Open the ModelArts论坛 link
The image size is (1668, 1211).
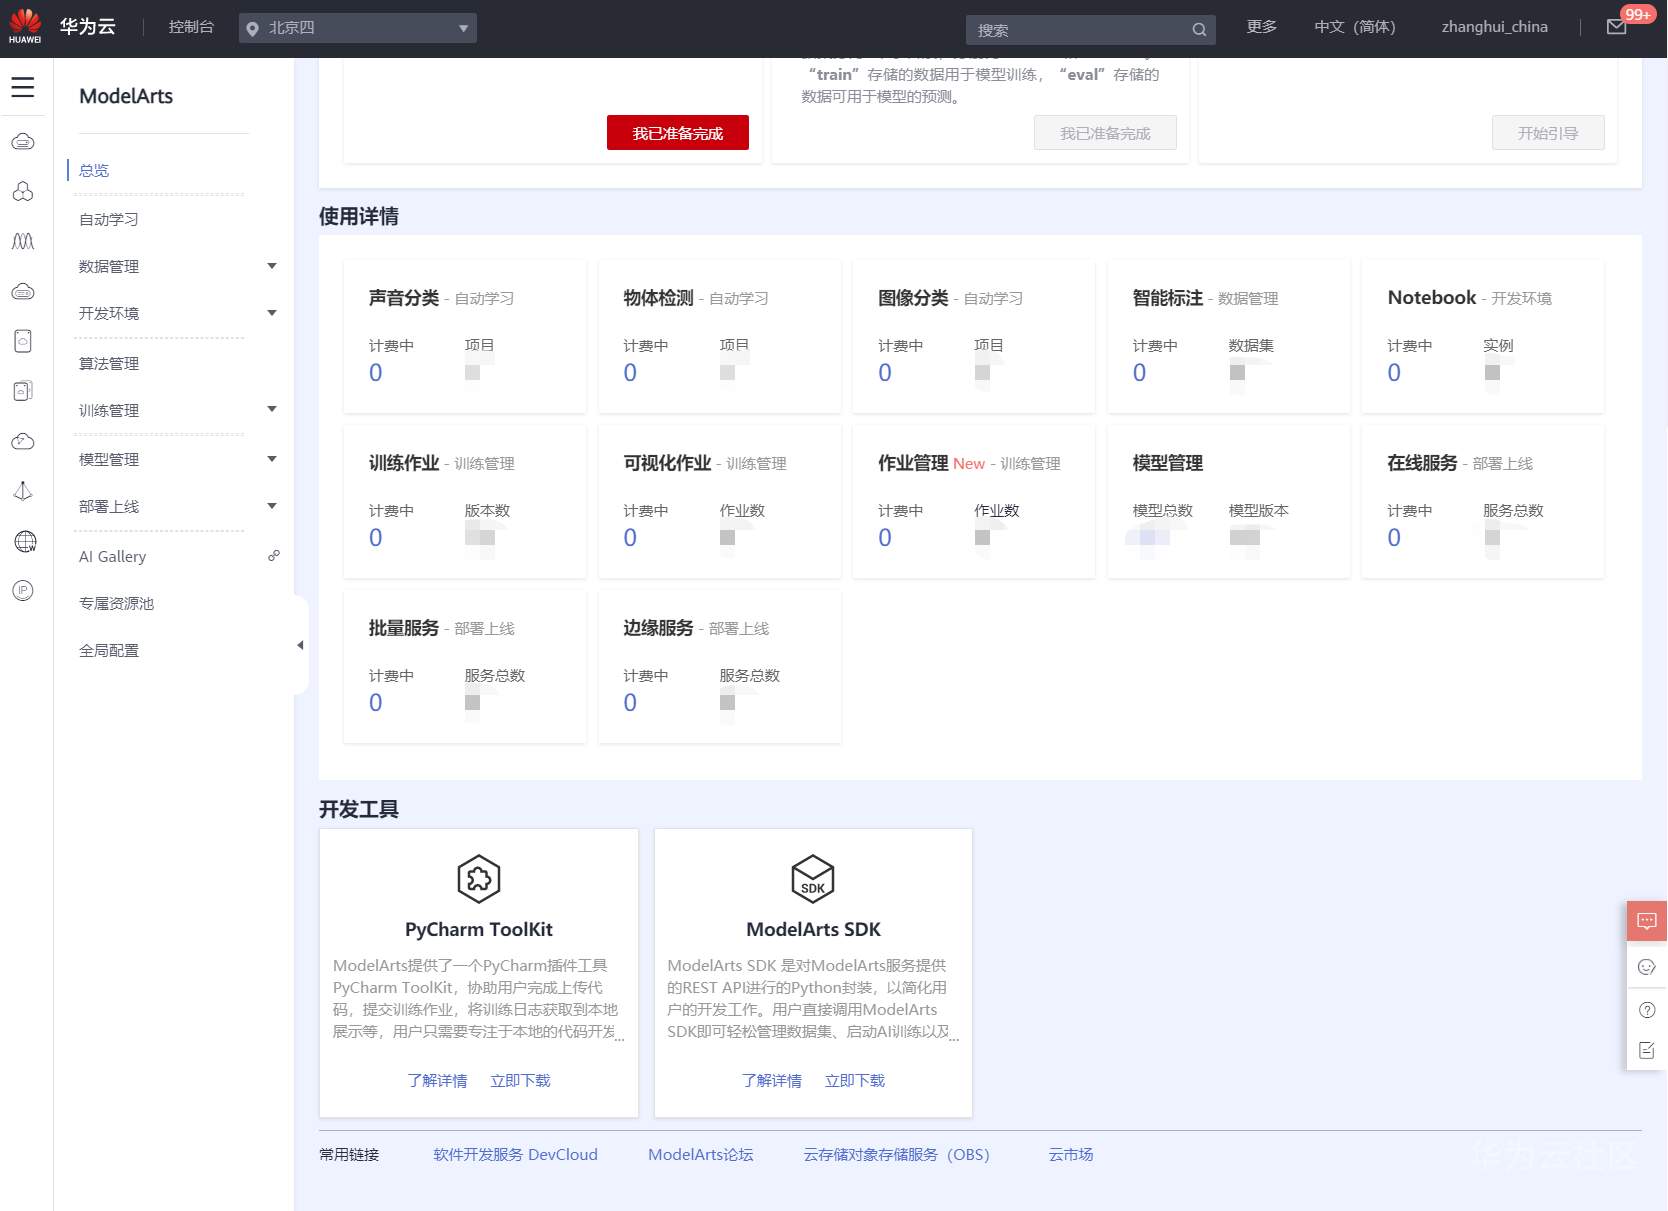[x=700, y=1154]
